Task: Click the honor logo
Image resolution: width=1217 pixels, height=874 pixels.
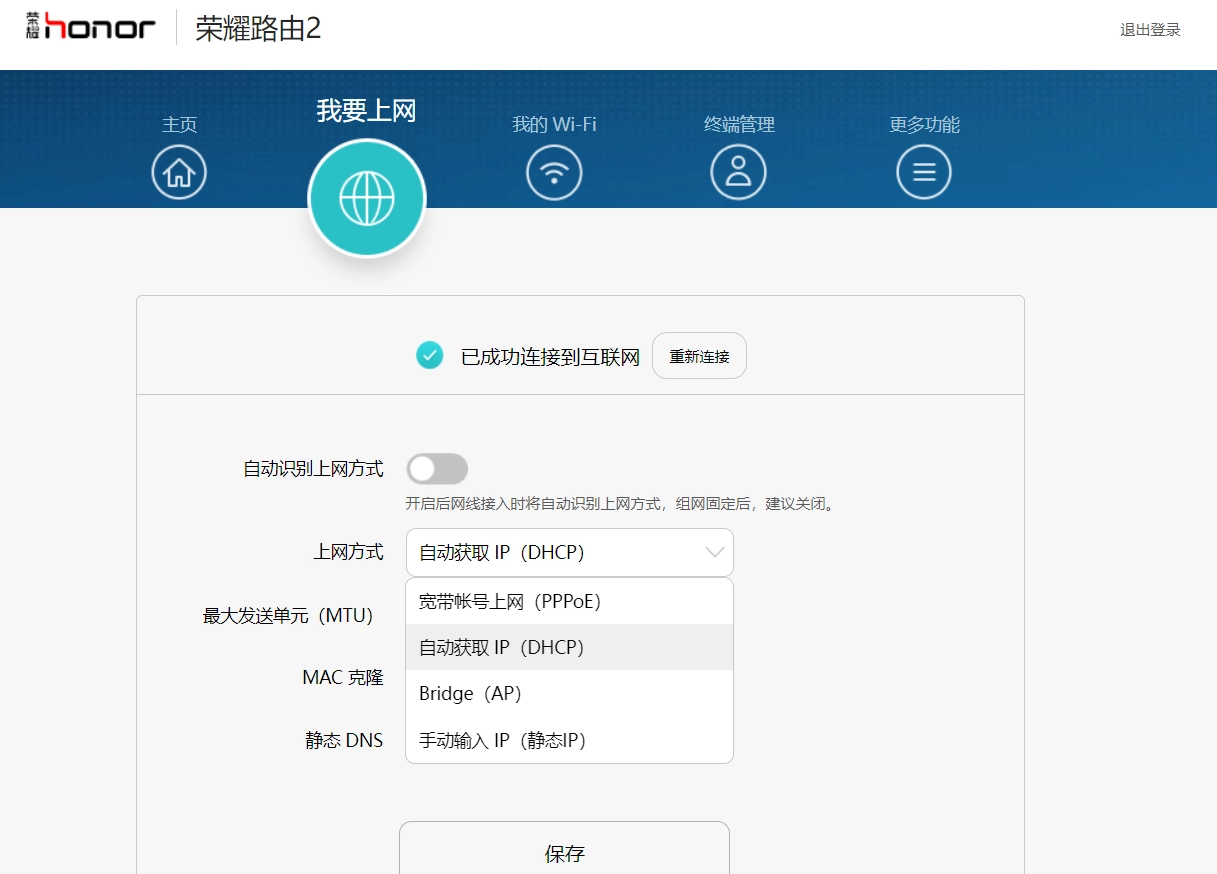Action: click(88, 26)
